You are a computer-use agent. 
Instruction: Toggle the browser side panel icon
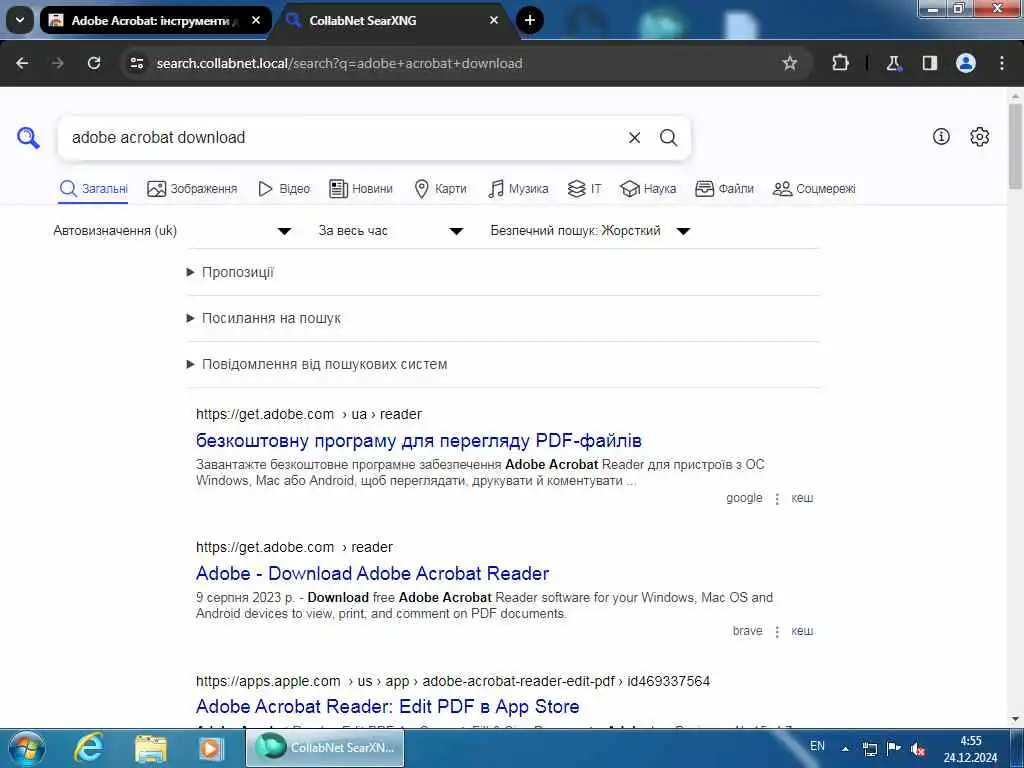929,63
